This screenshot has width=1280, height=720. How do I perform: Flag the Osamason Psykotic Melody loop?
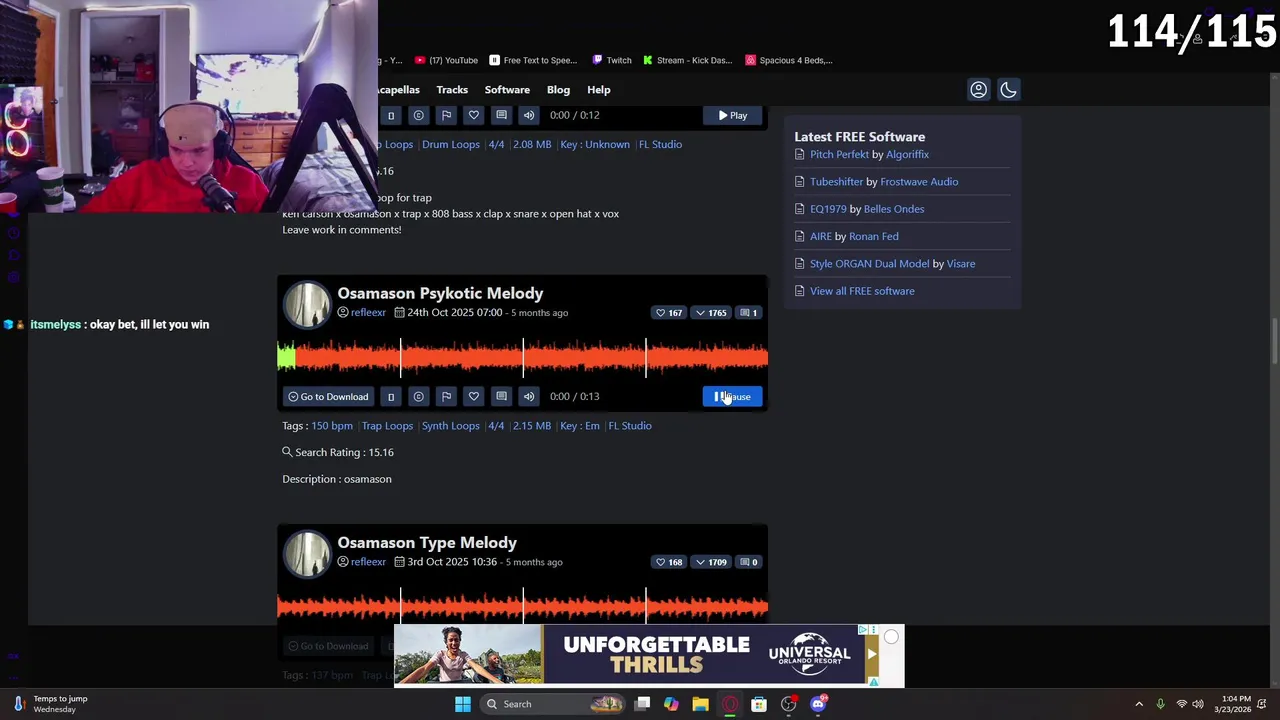446,397
